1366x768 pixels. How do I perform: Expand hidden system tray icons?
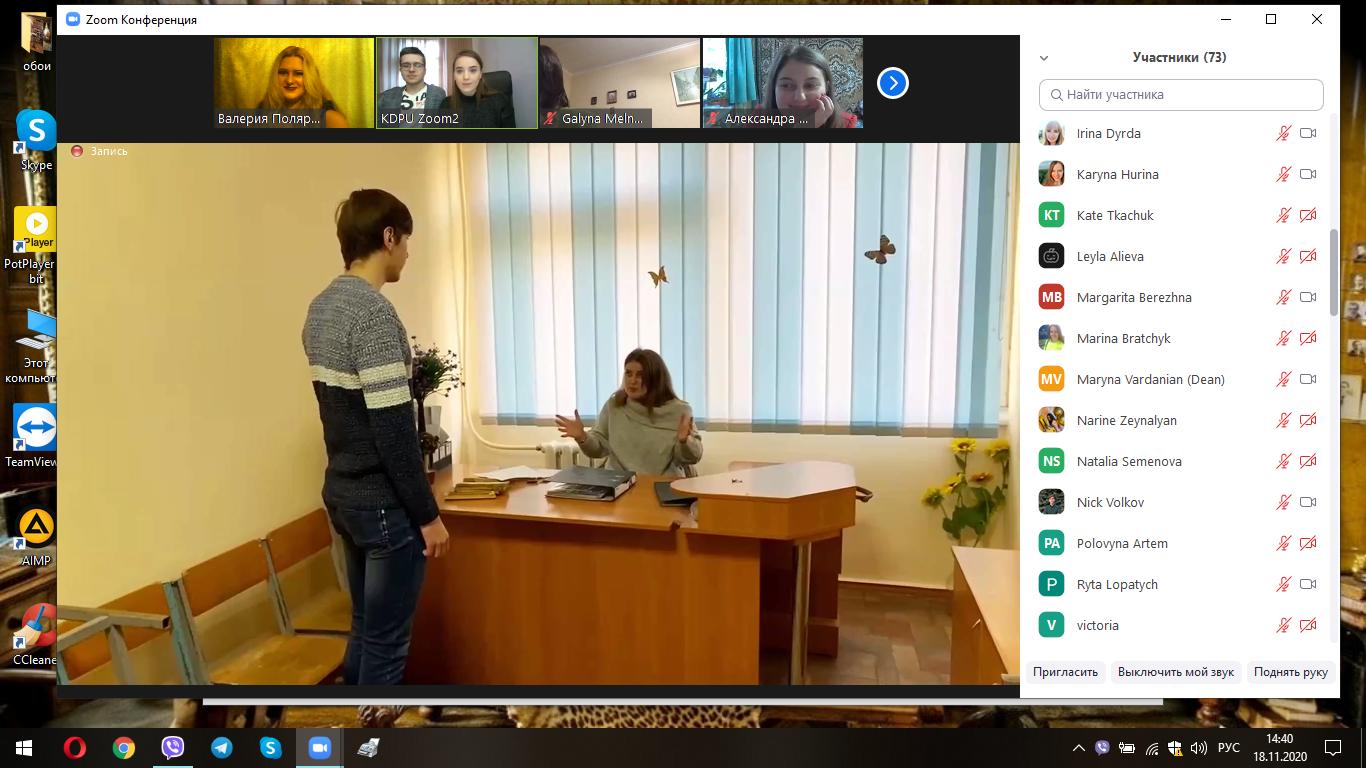coord(1078,748)
